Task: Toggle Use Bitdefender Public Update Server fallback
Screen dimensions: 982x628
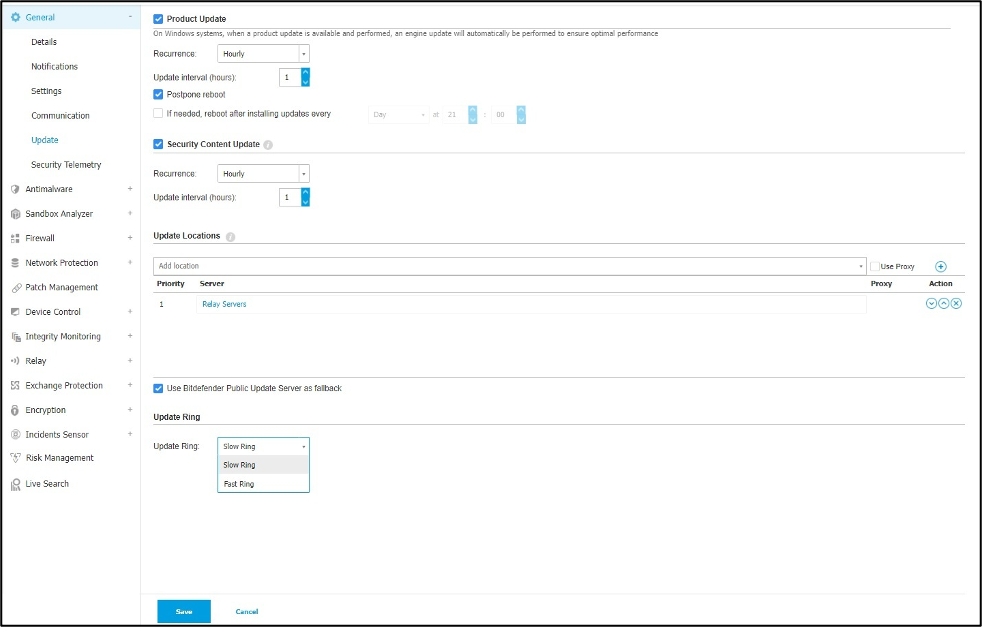Action: point(158,388)
